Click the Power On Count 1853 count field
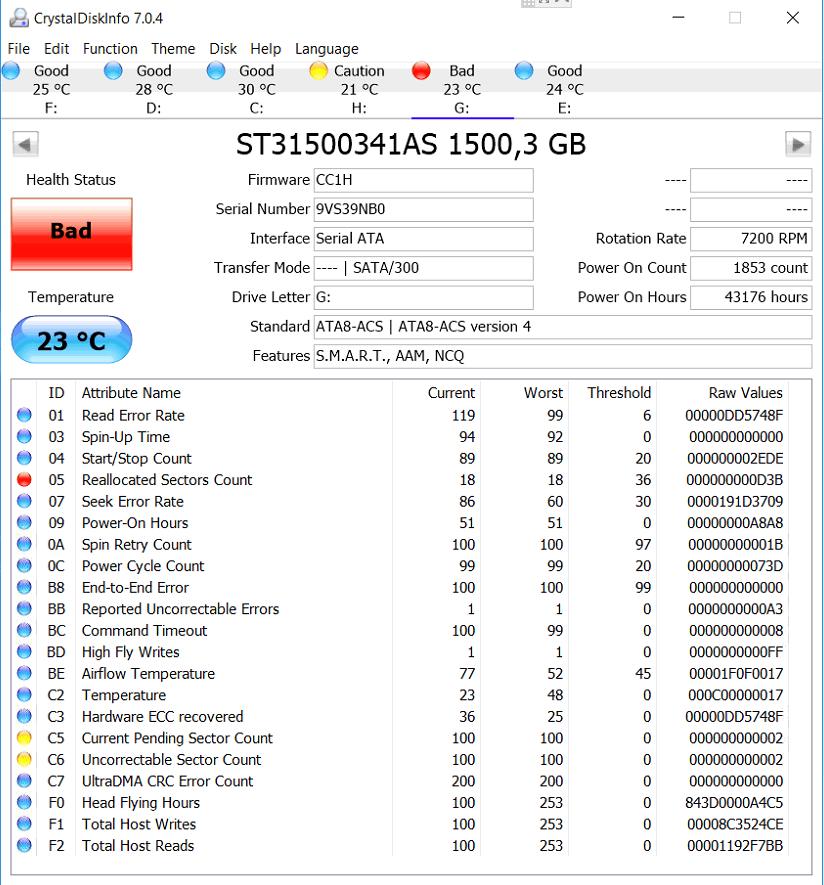824x885 pixels. pos(751,268)
